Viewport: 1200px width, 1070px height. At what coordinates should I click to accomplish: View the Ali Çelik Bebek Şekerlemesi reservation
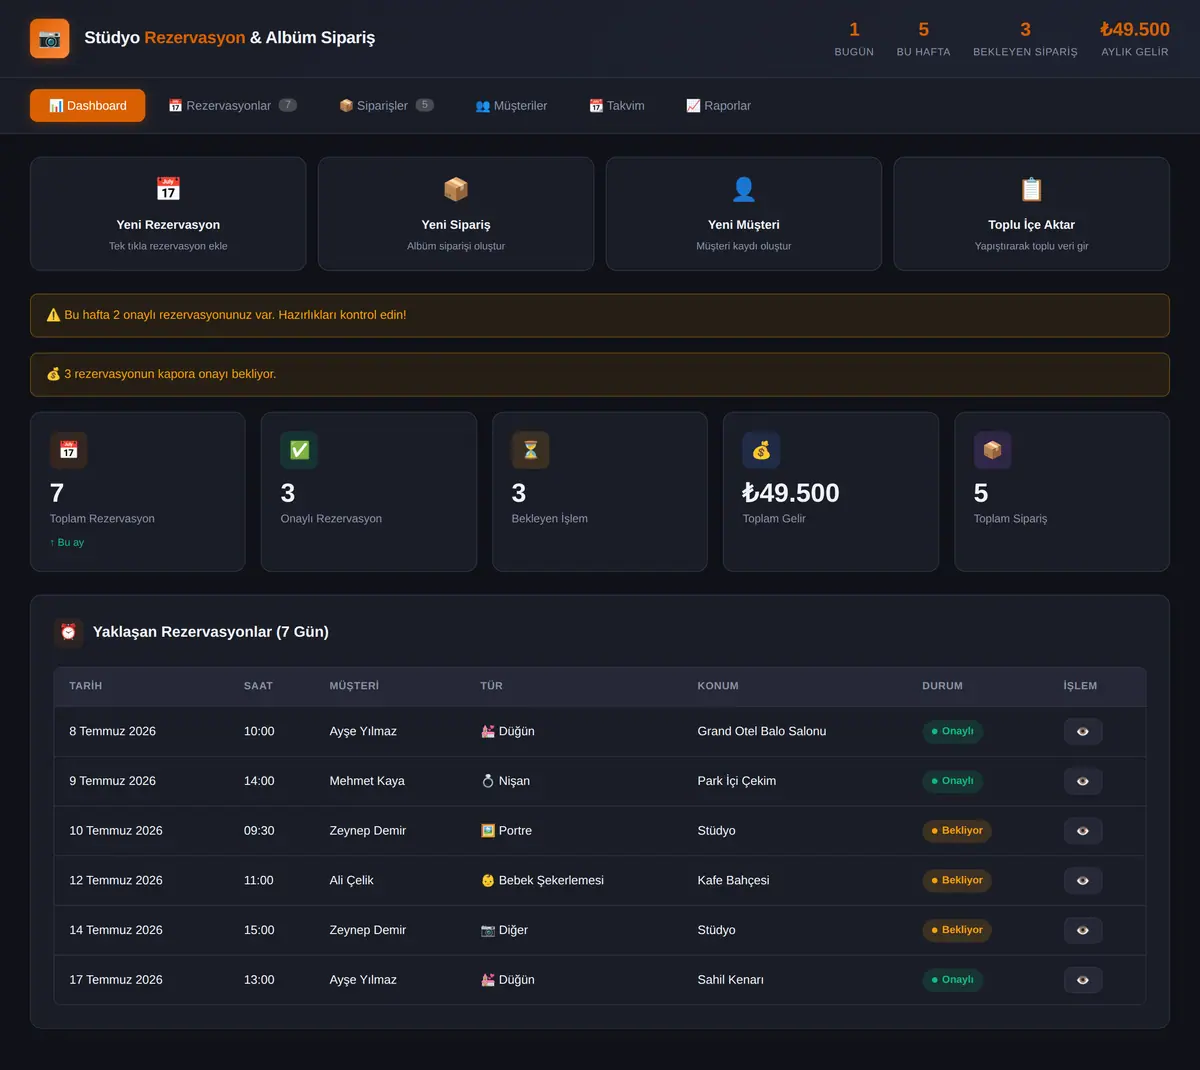[1083, 880]
